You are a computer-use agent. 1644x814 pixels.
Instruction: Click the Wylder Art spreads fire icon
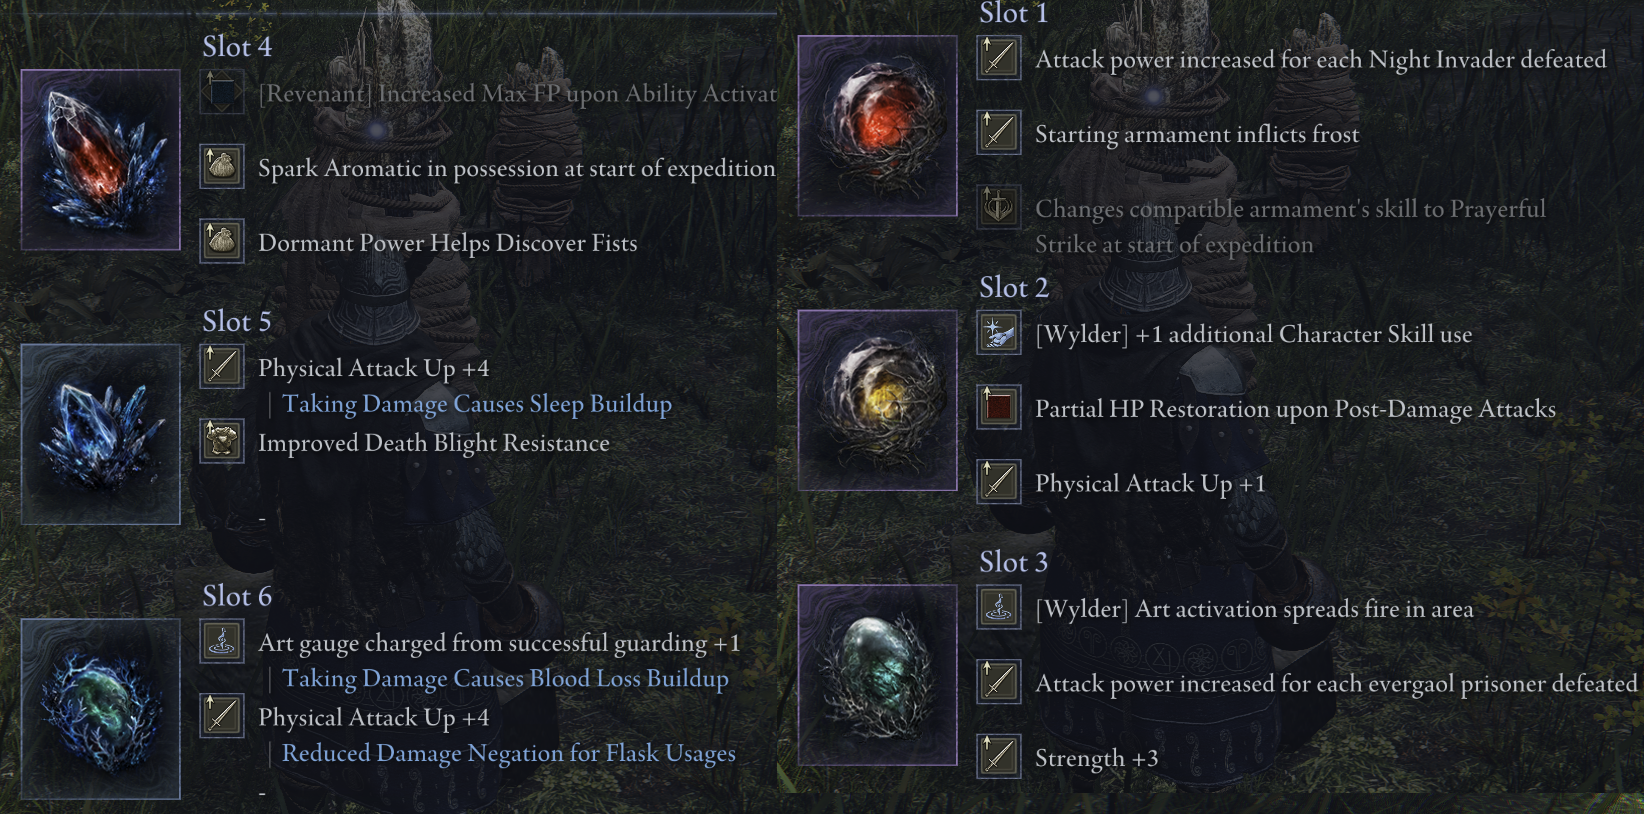click(999, 608)
